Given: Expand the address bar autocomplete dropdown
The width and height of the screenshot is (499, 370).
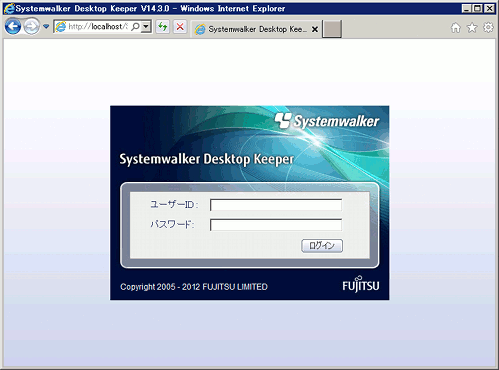Looking at the screenshot, I should (146, 26).
